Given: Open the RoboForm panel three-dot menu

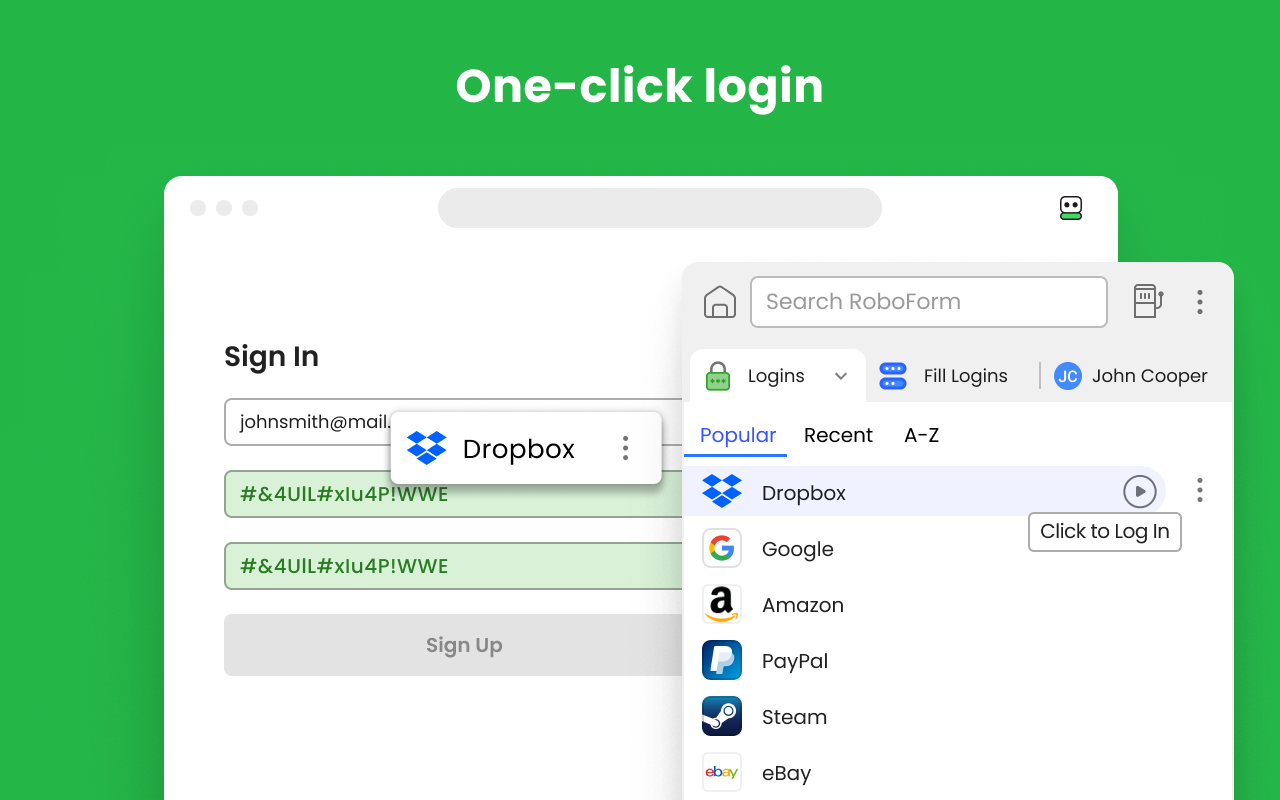Looking at the screenshot, I should [x=1200, y=302].
